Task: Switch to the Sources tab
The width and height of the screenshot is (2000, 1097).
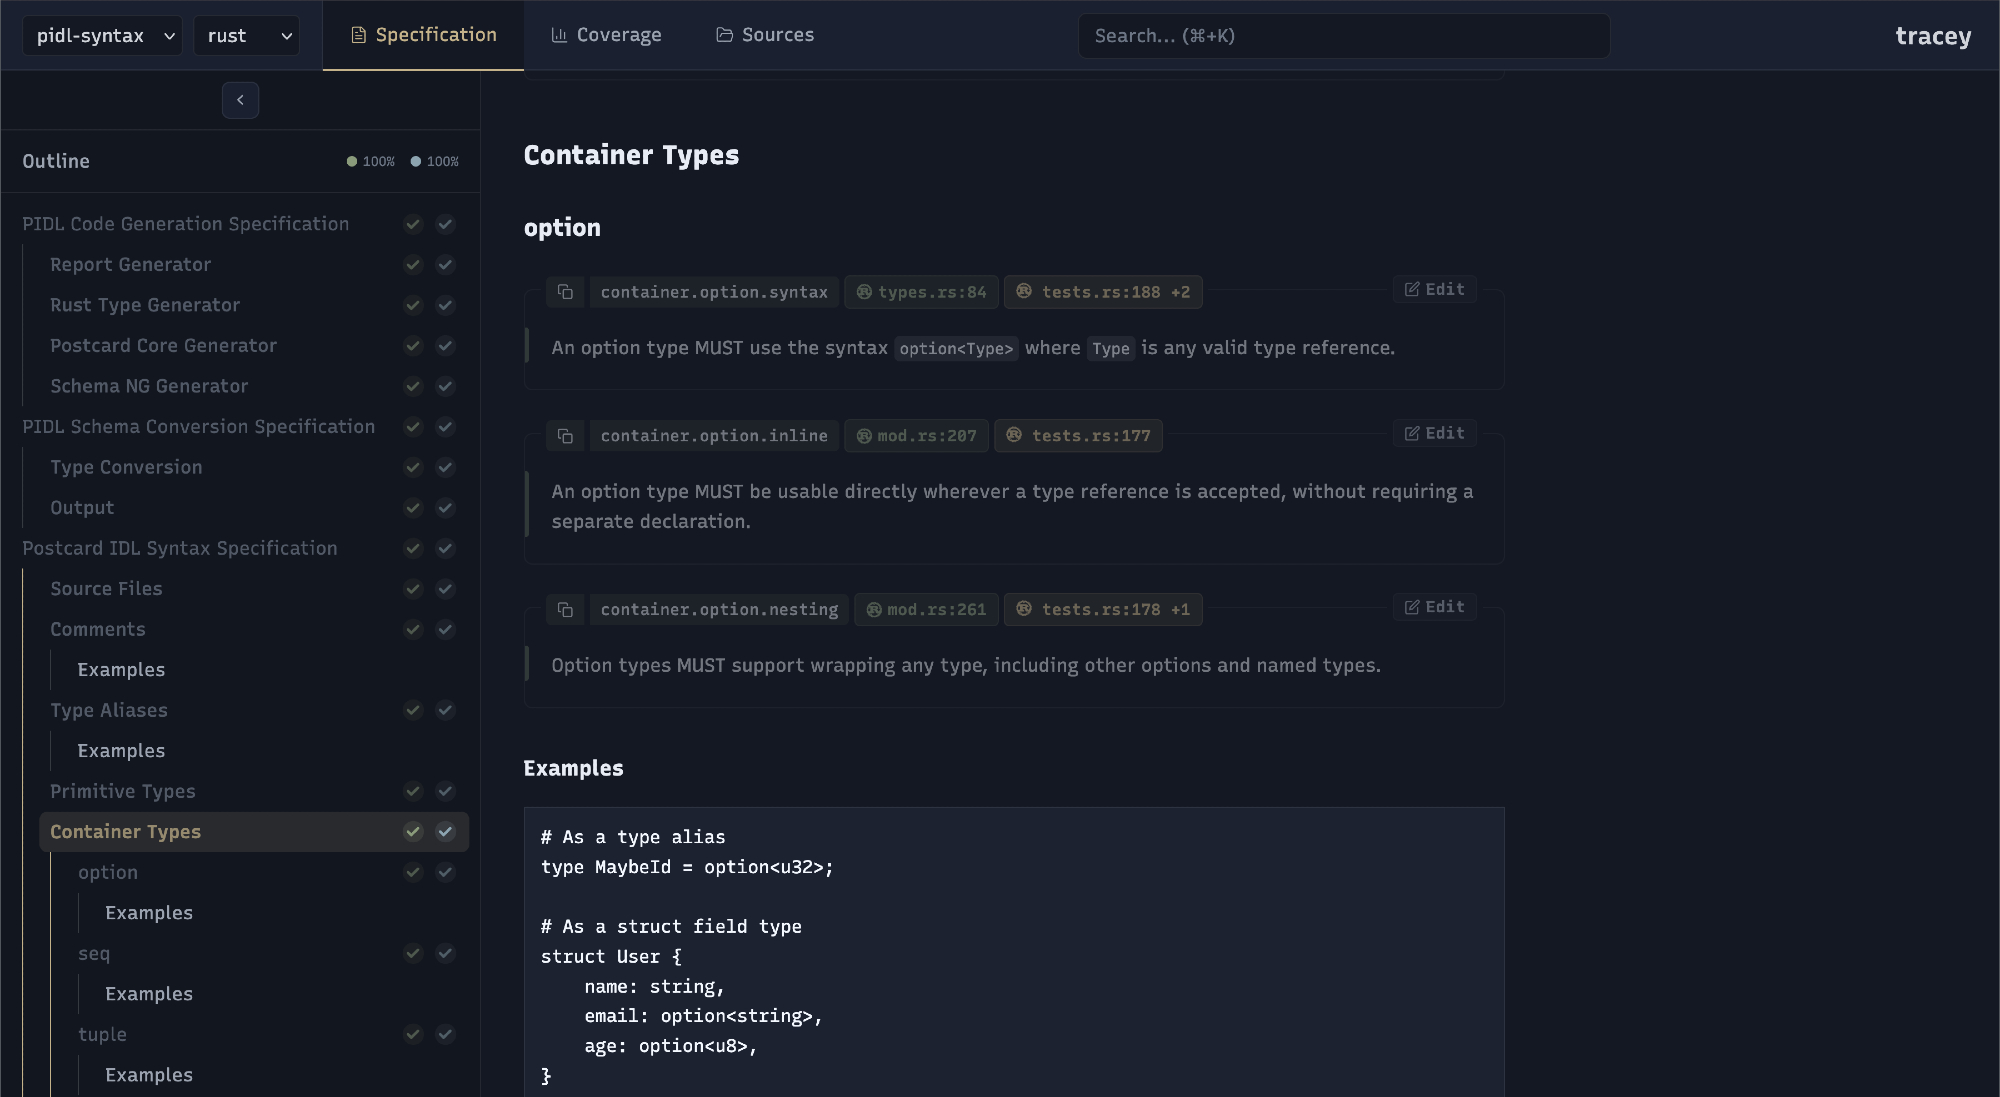Action: (x=765, y=35)
